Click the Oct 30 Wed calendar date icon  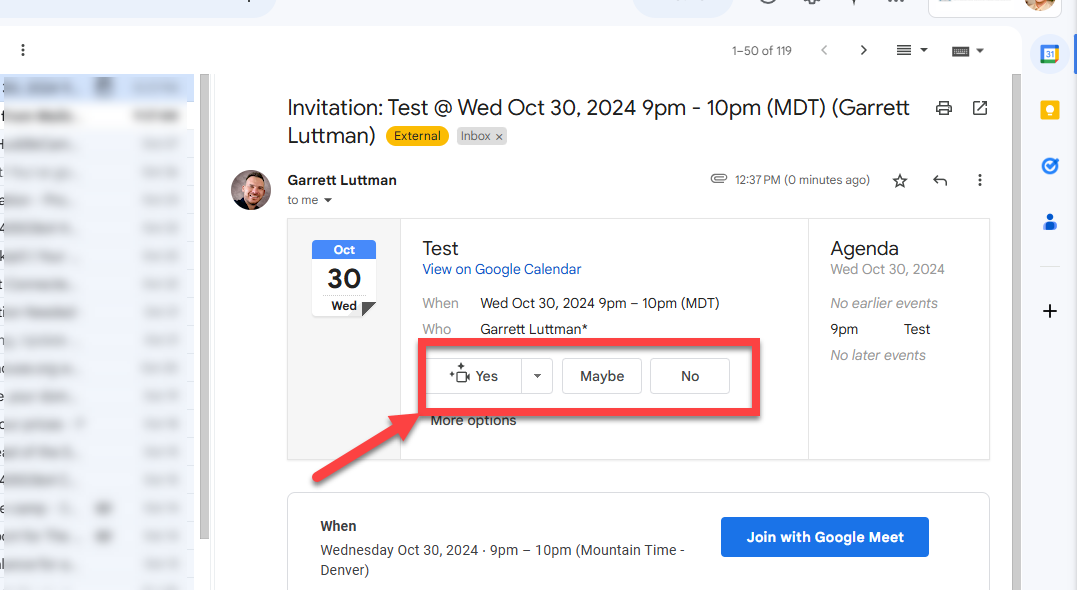[344, 278]
